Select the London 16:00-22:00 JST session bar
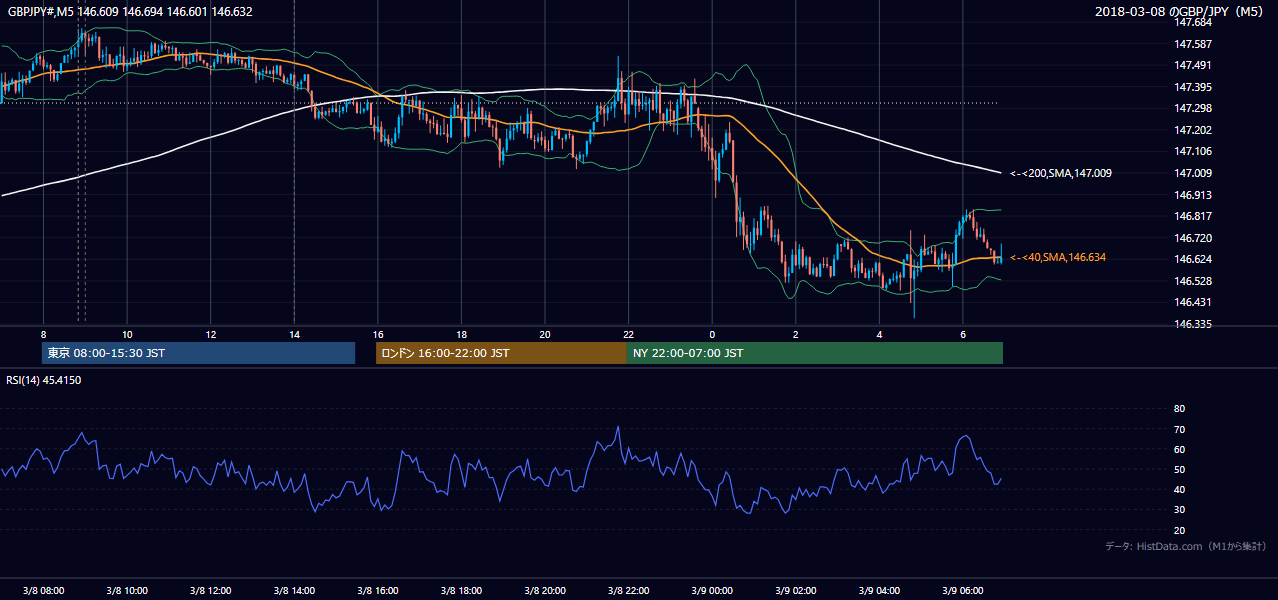 [501, 353]
